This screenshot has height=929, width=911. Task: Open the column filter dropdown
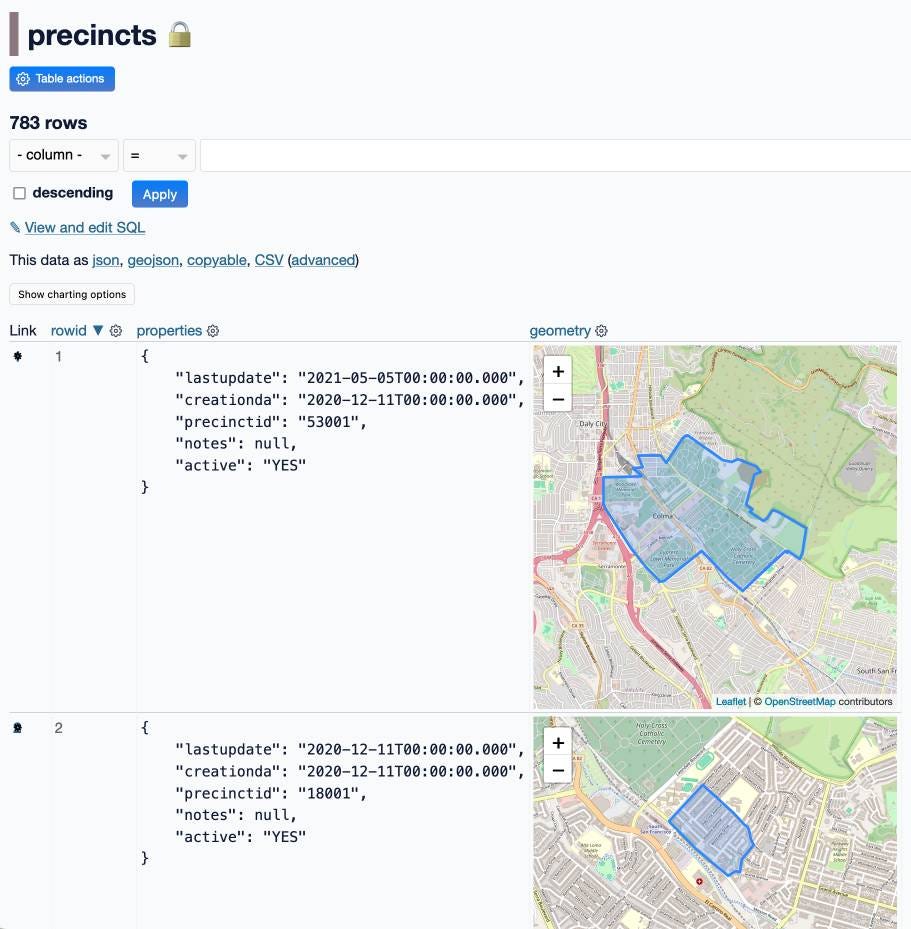[x=64, y=155]
